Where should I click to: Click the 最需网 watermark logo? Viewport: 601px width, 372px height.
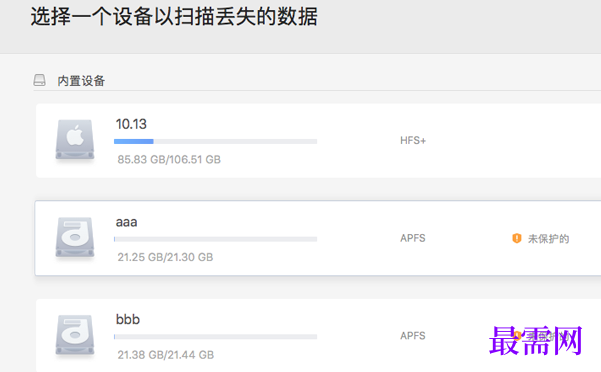pyautogui.click(x=535, y=340)
